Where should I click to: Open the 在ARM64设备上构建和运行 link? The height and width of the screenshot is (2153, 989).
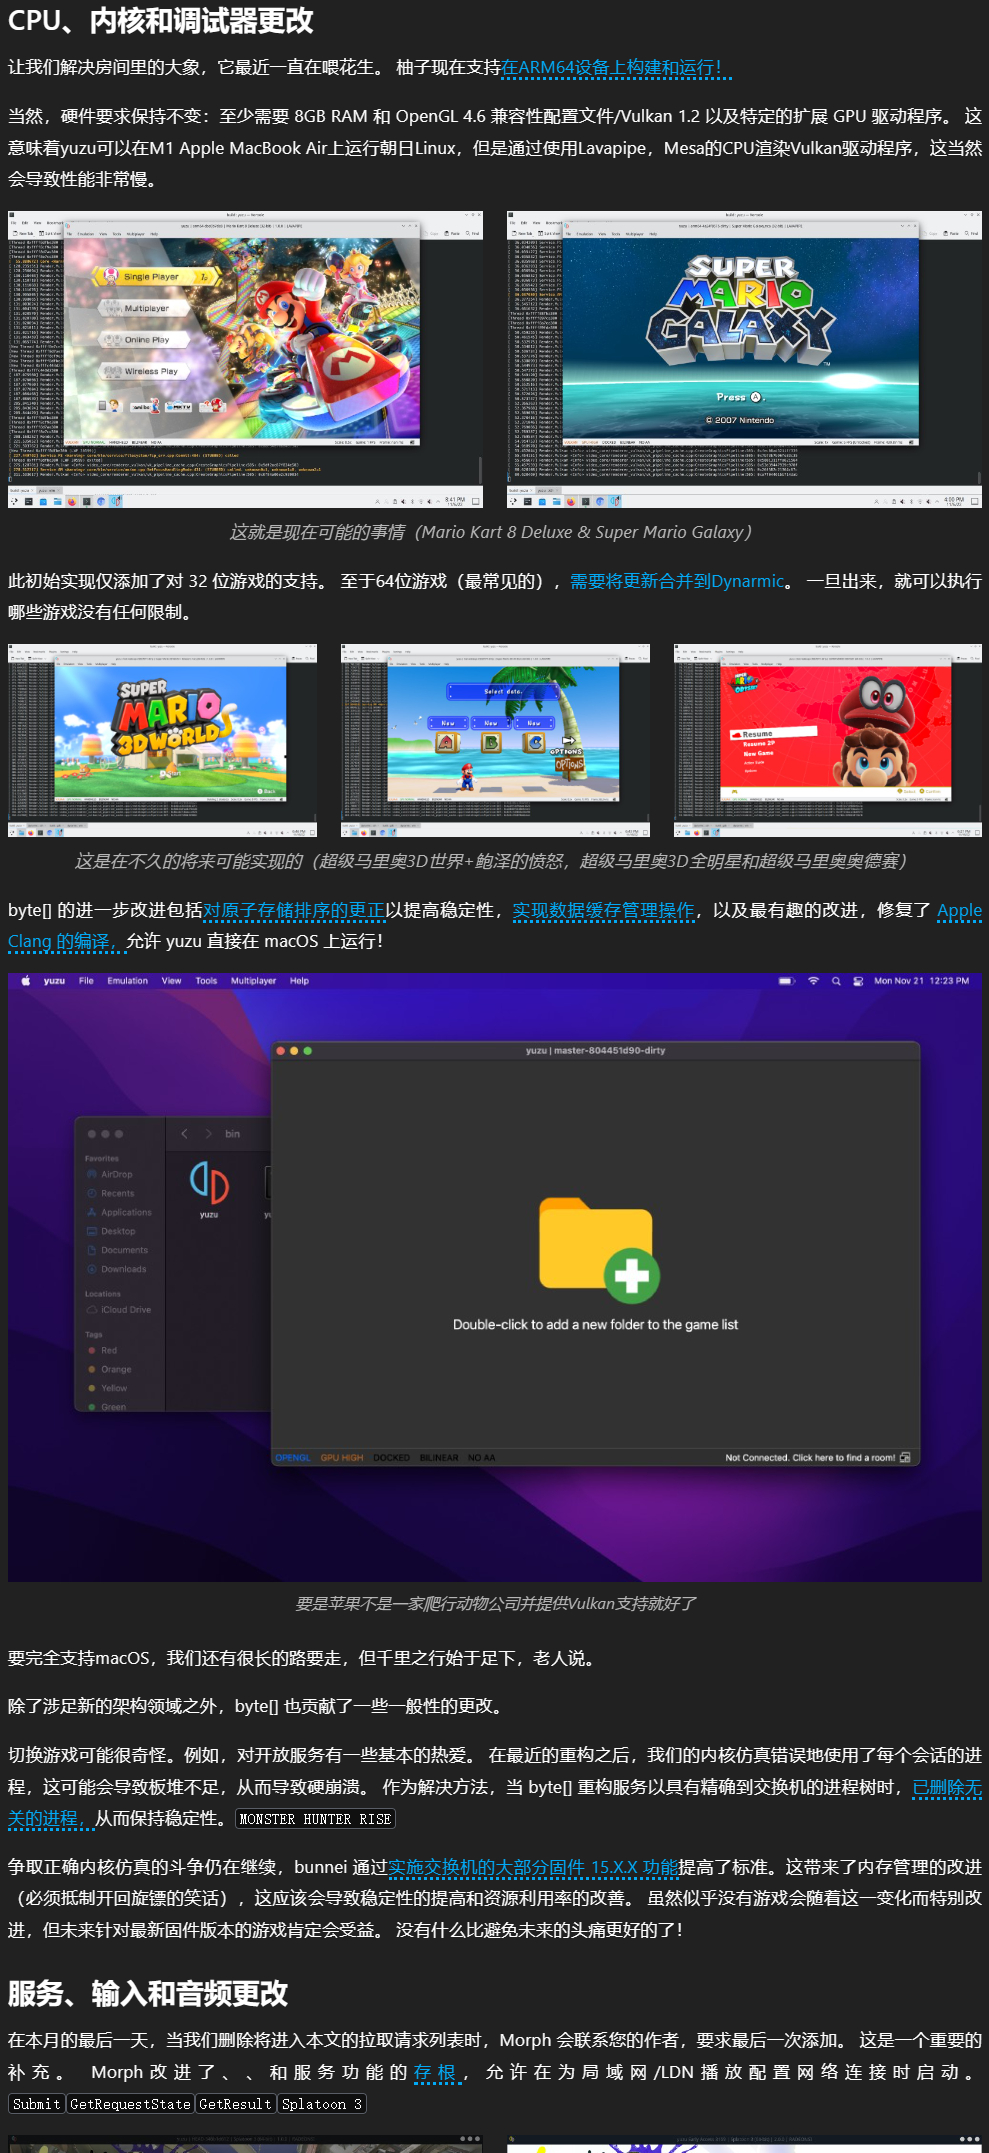(617, 68)
